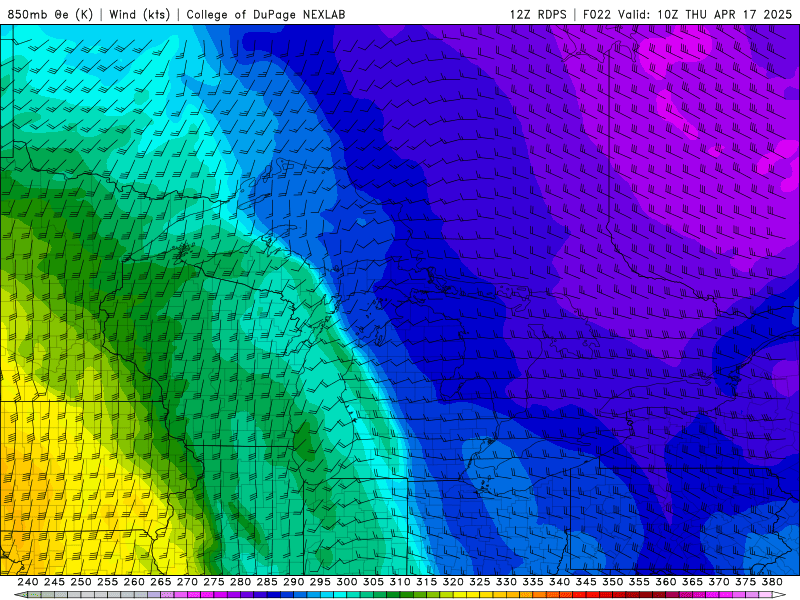Screen dimensions: 800x600
Task: Click the 285 value on the color scale
Action: coord(267,582)
